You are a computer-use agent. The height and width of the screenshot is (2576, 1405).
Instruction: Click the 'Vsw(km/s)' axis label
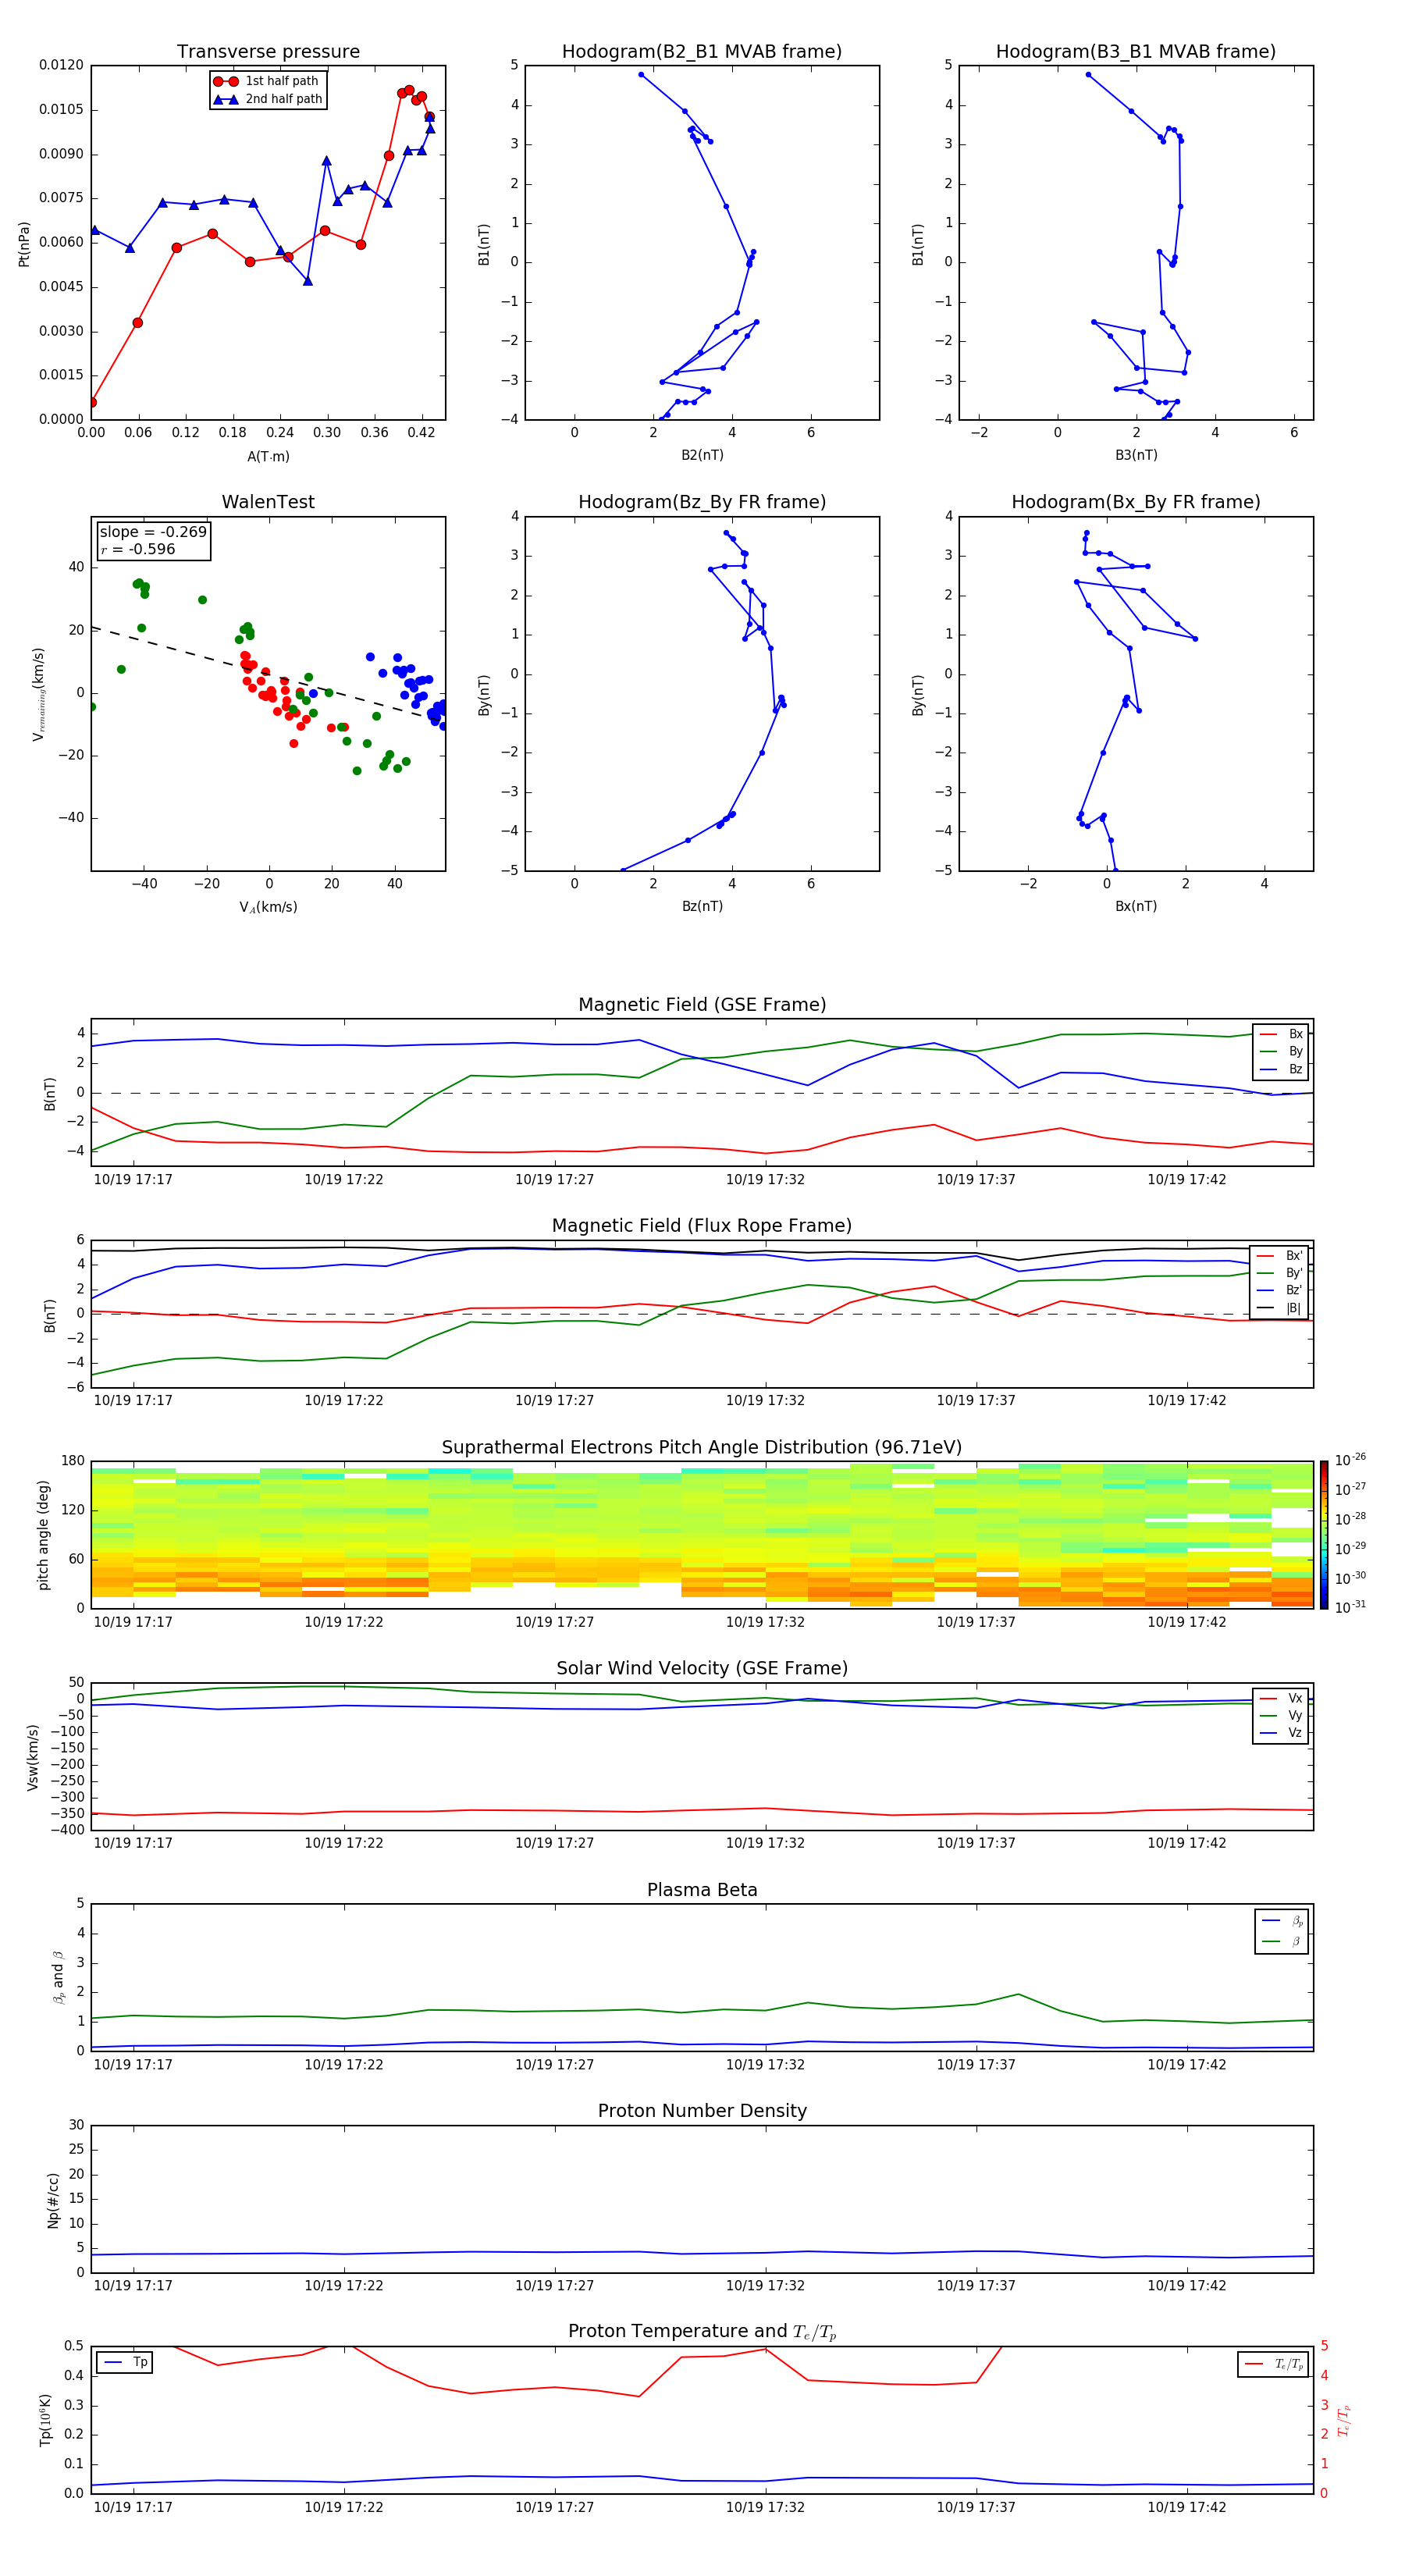point(33,1757)
